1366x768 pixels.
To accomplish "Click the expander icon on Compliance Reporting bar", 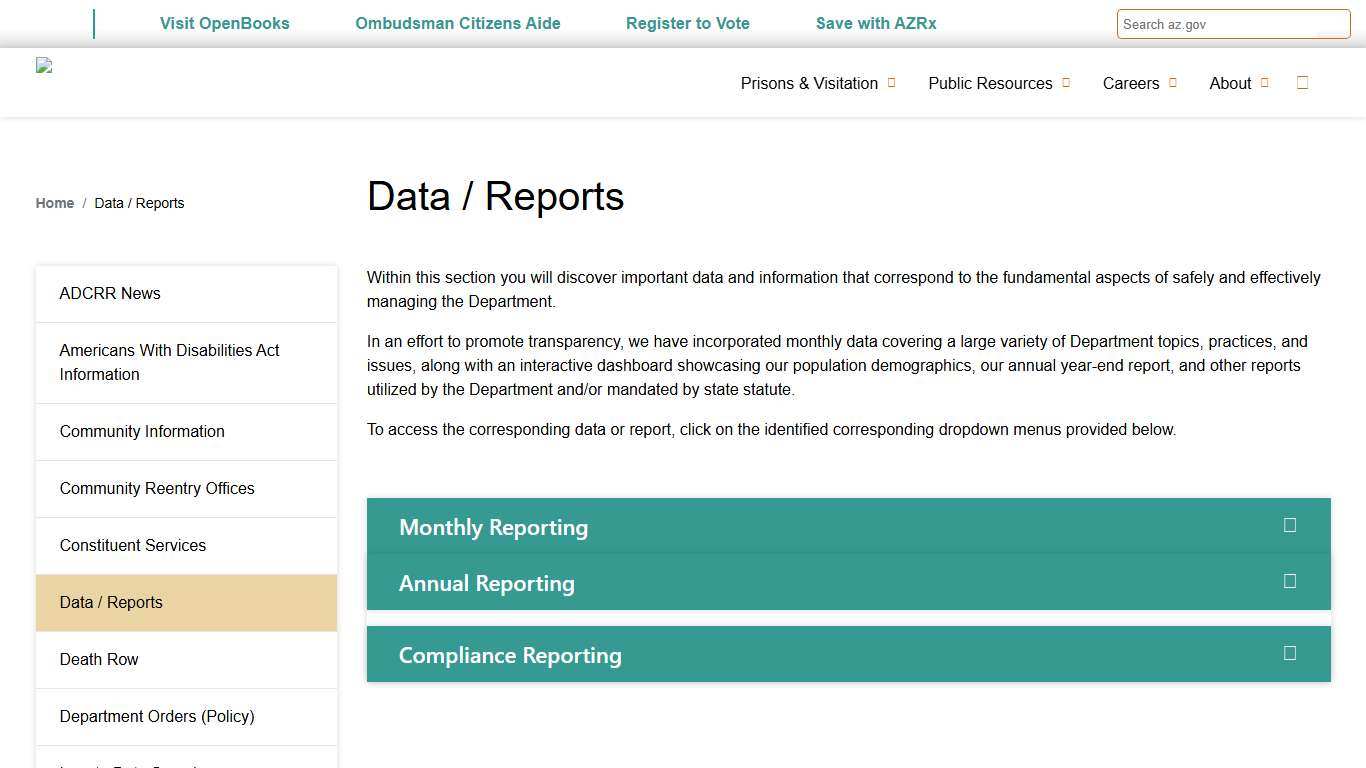I will point(1289,653).
